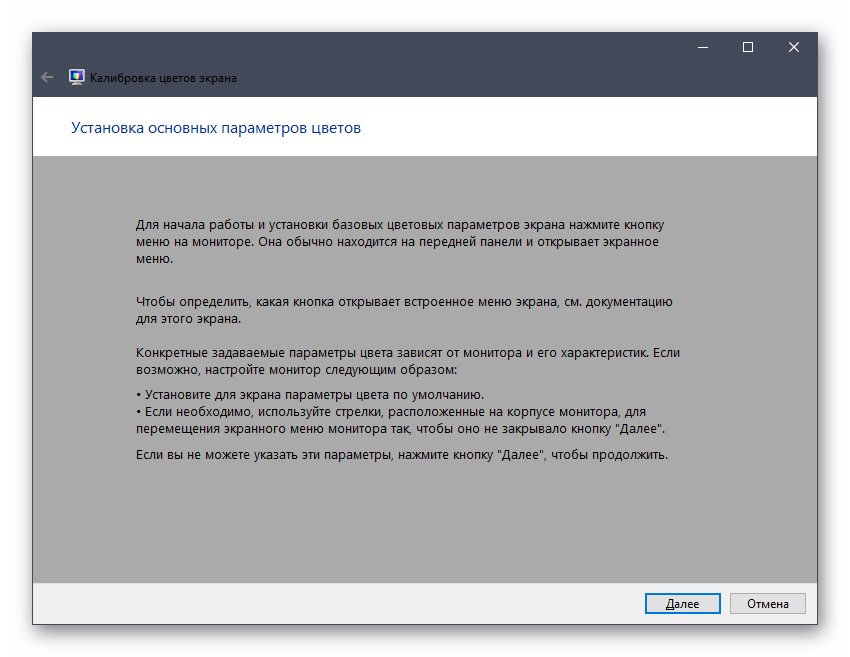This screenshot has width=850, height=657.
Task: Click the sentence Если вы не можете указать
Action: pos(400,455)
